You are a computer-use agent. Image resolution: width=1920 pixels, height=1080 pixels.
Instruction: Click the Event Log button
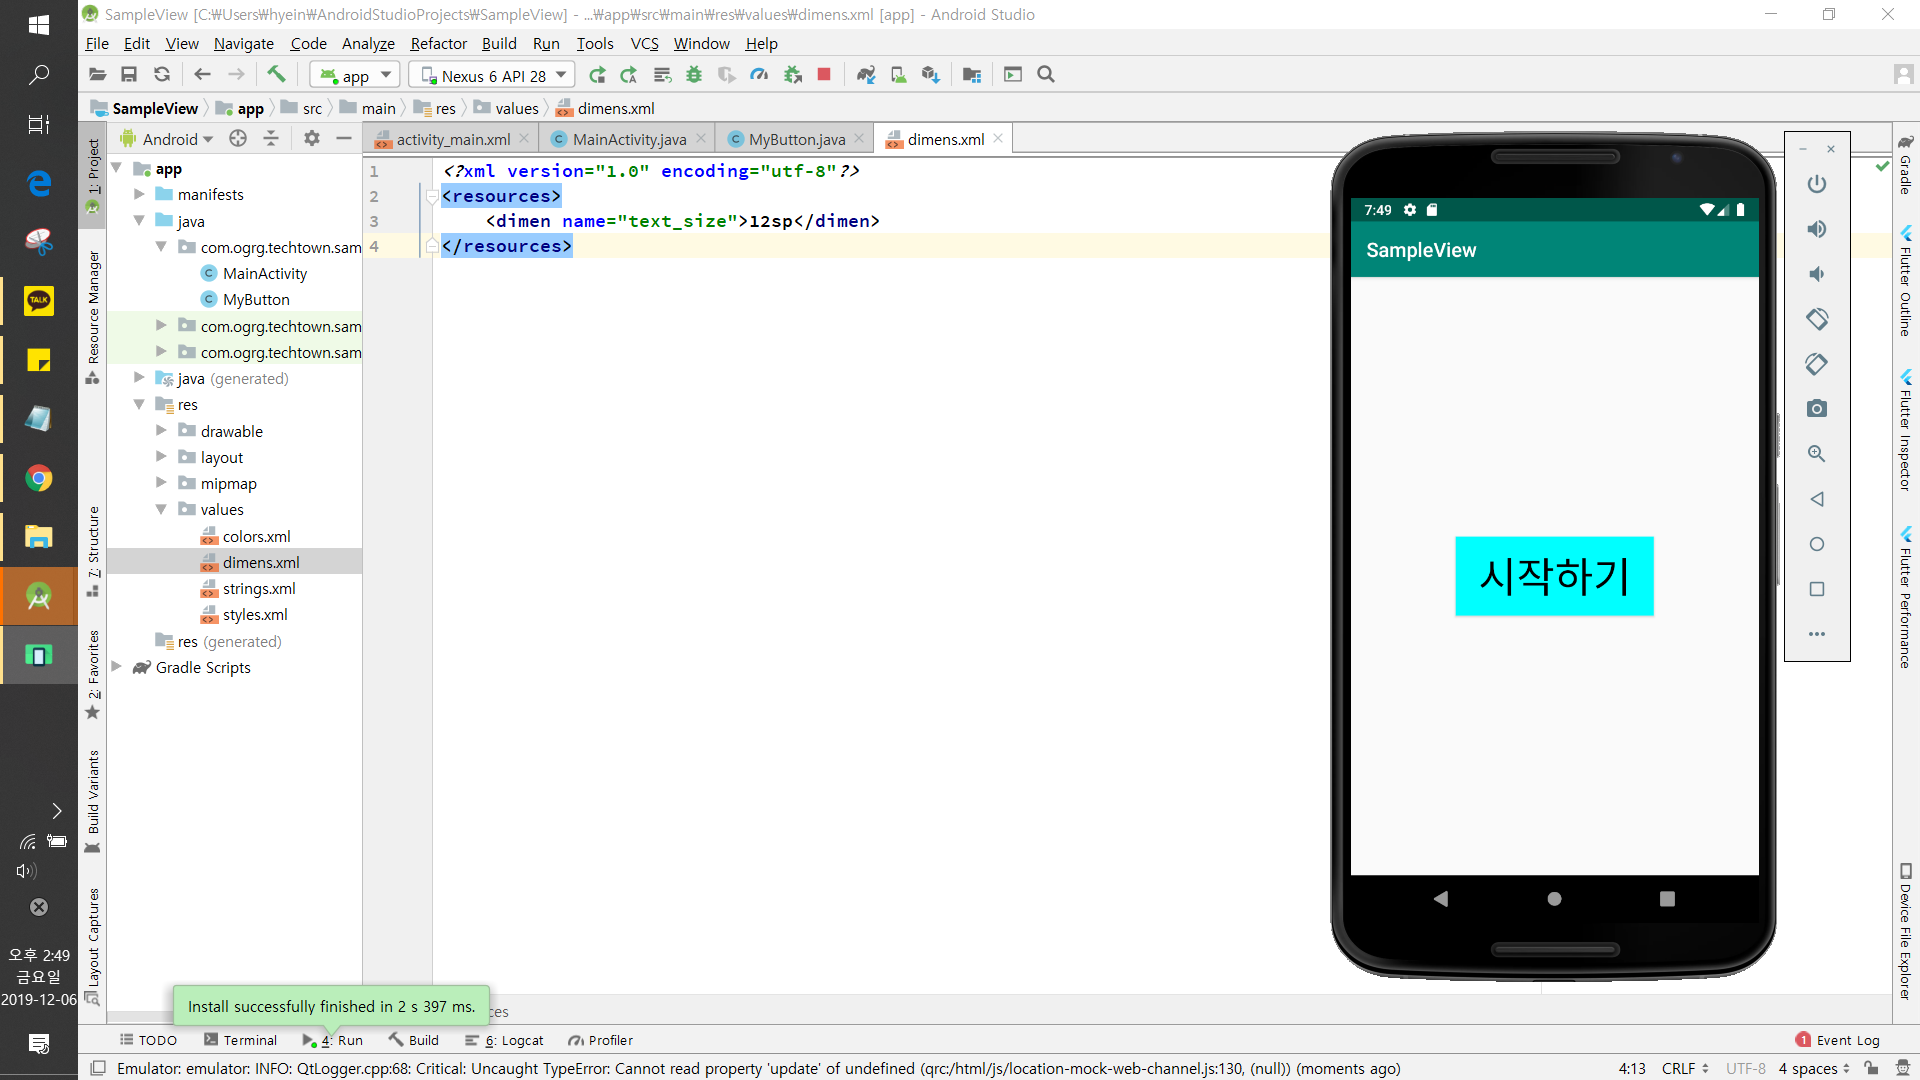[x=1838, y=1040]
